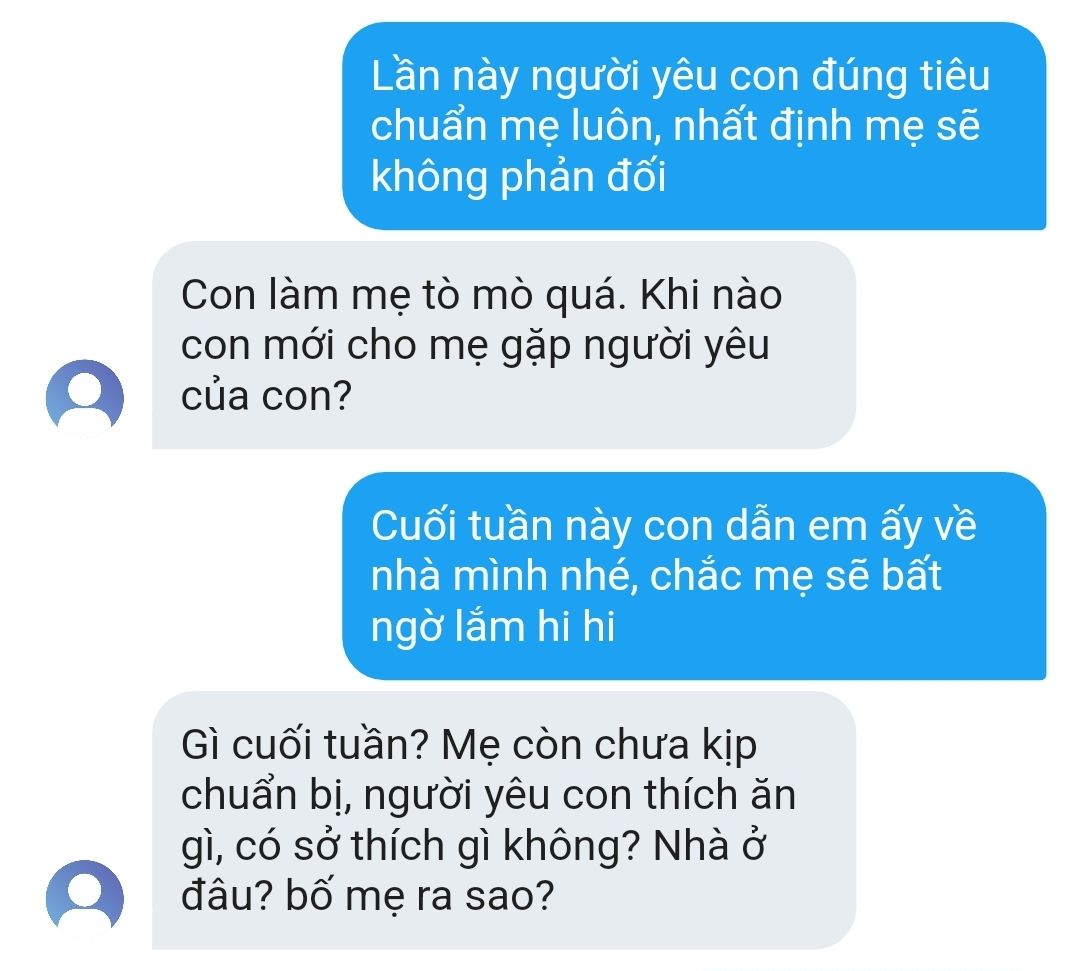Click the words "Khi nào" in the gray message
Screen dimensions: 1080x971
tap(711, 295)
